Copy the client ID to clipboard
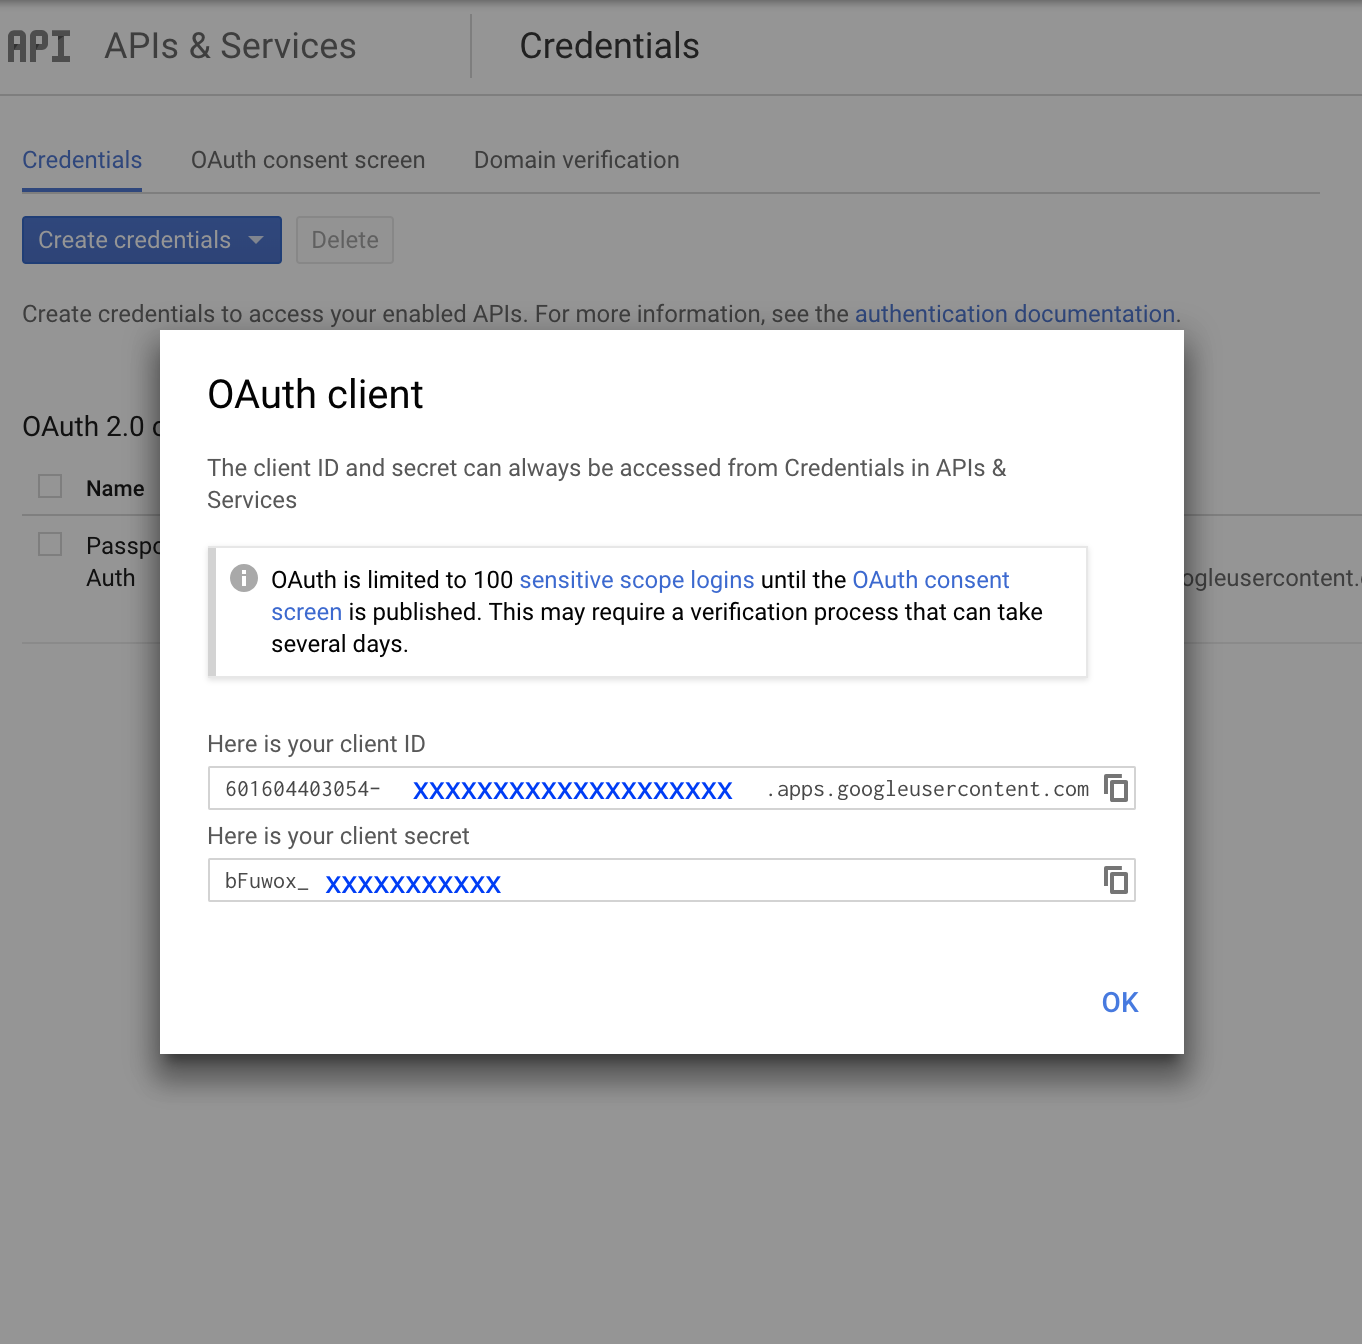1362x1344 pixels. (x=1116, y=788)
